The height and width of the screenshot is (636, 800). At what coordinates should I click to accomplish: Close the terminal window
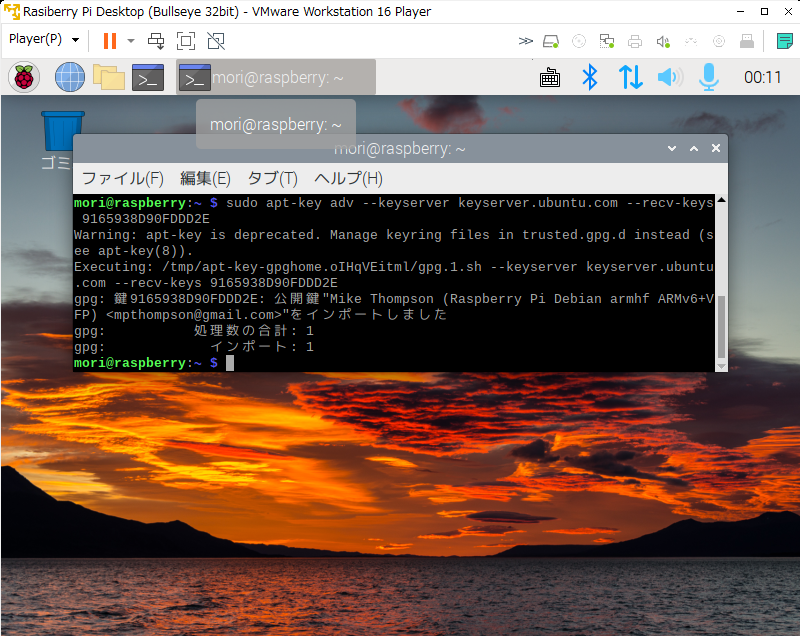716,148
